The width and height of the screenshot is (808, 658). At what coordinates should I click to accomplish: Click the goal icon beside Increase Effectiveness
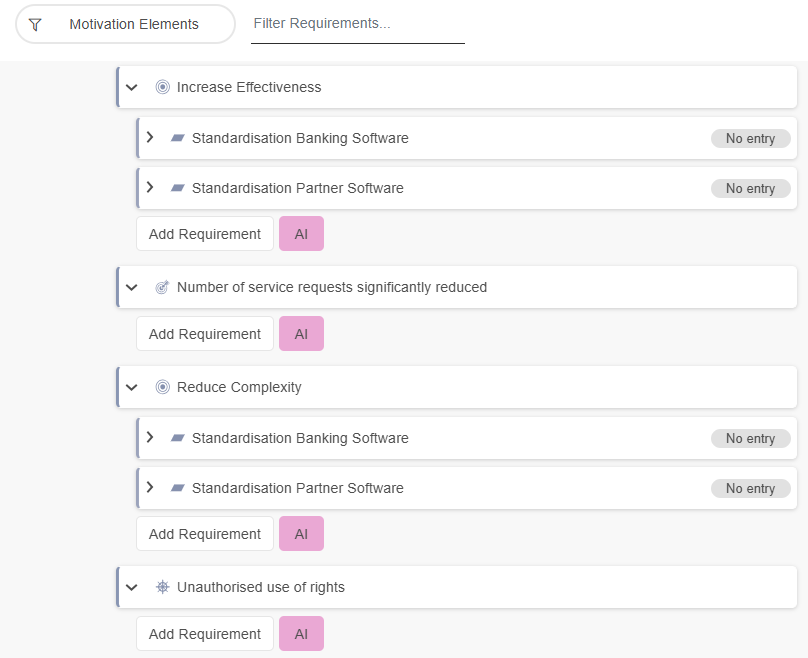[x=163, y=87]
